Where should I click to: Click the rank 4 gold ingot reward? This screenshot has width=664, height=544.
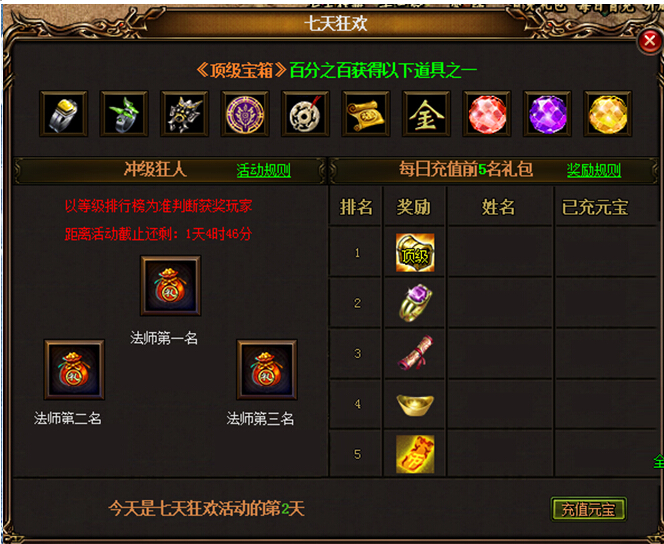click(415, 405)
